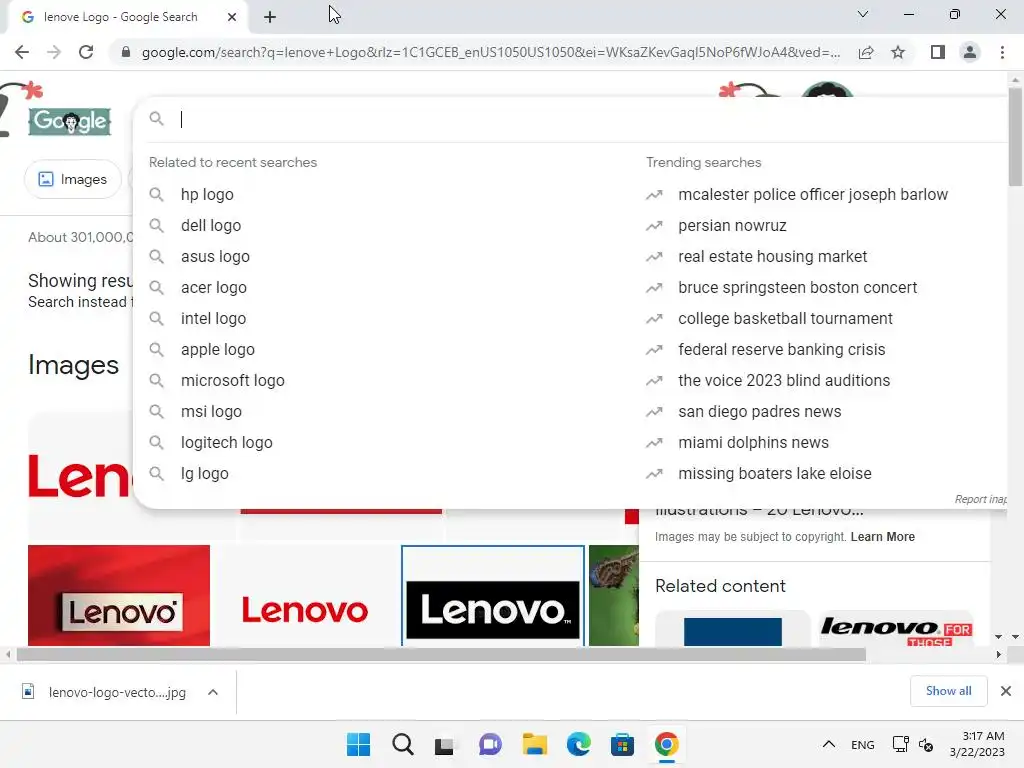Open trending 'bruce springsteen boston concert'
Image resolution: width=1024 pixels, height=768 pixels.
point(797,287)
